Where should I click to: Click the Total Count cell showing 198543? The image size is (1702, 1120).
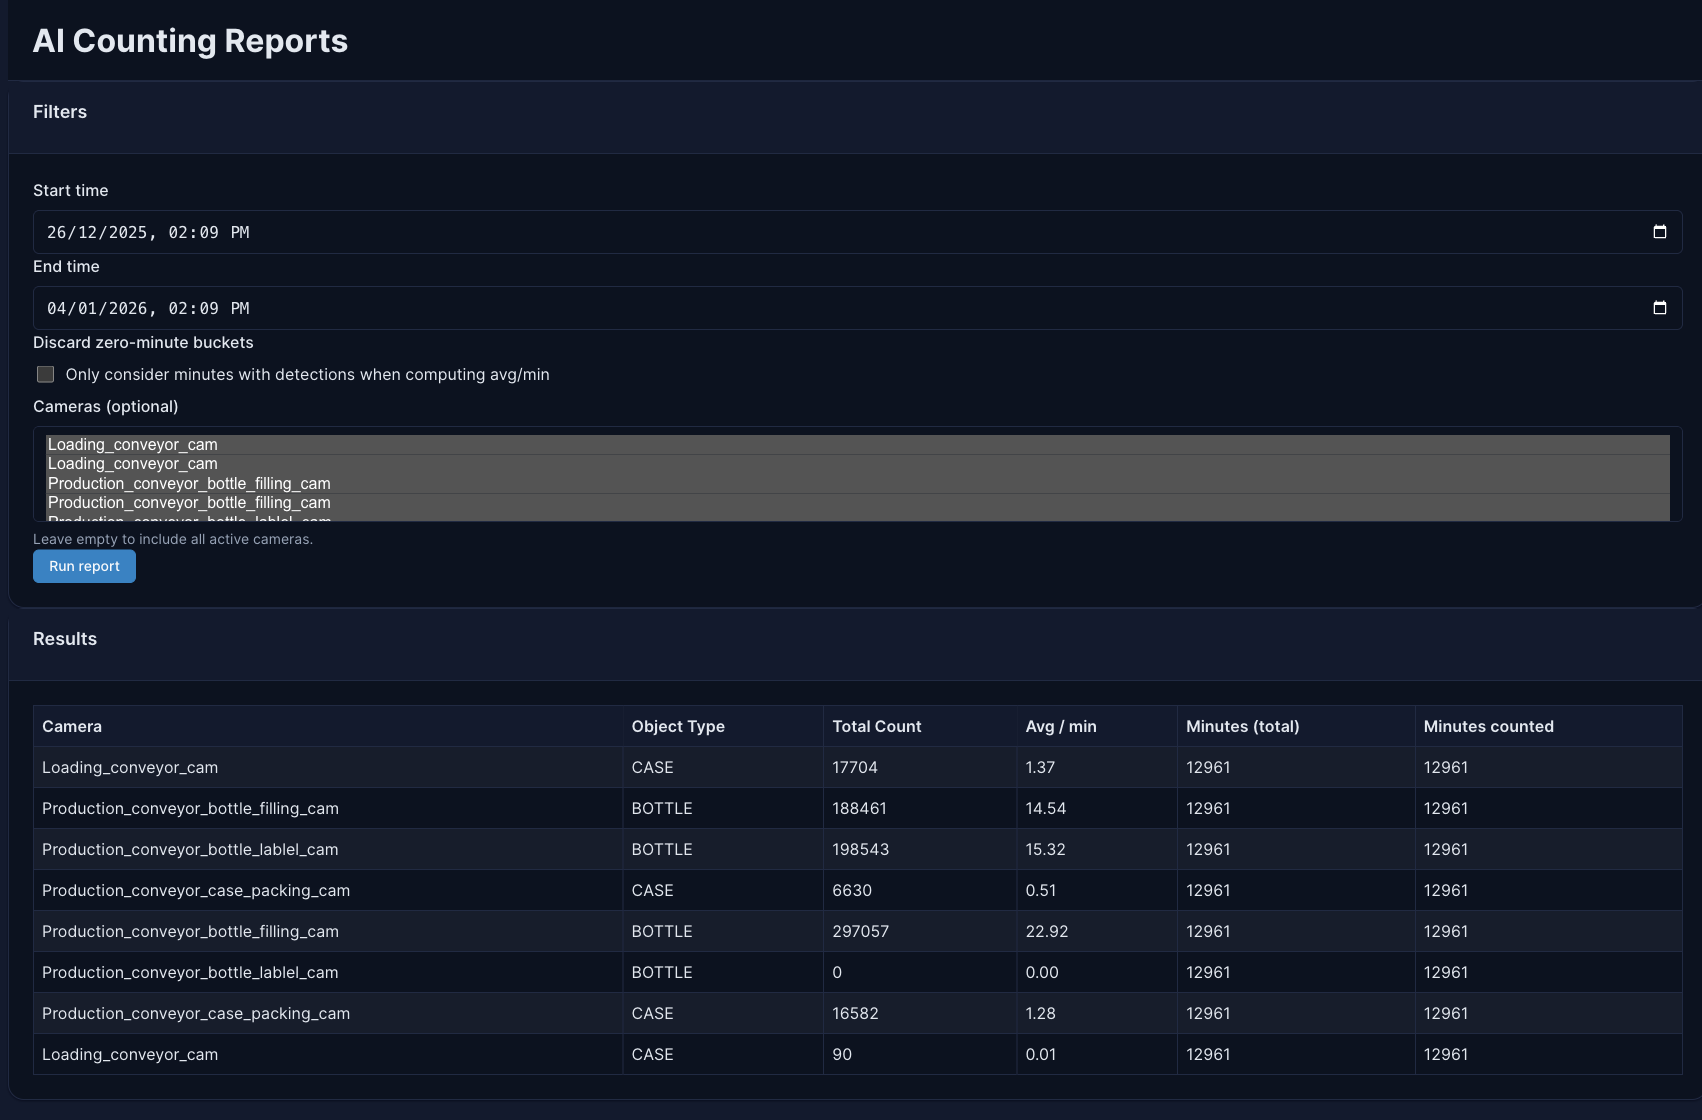[860, 849]
